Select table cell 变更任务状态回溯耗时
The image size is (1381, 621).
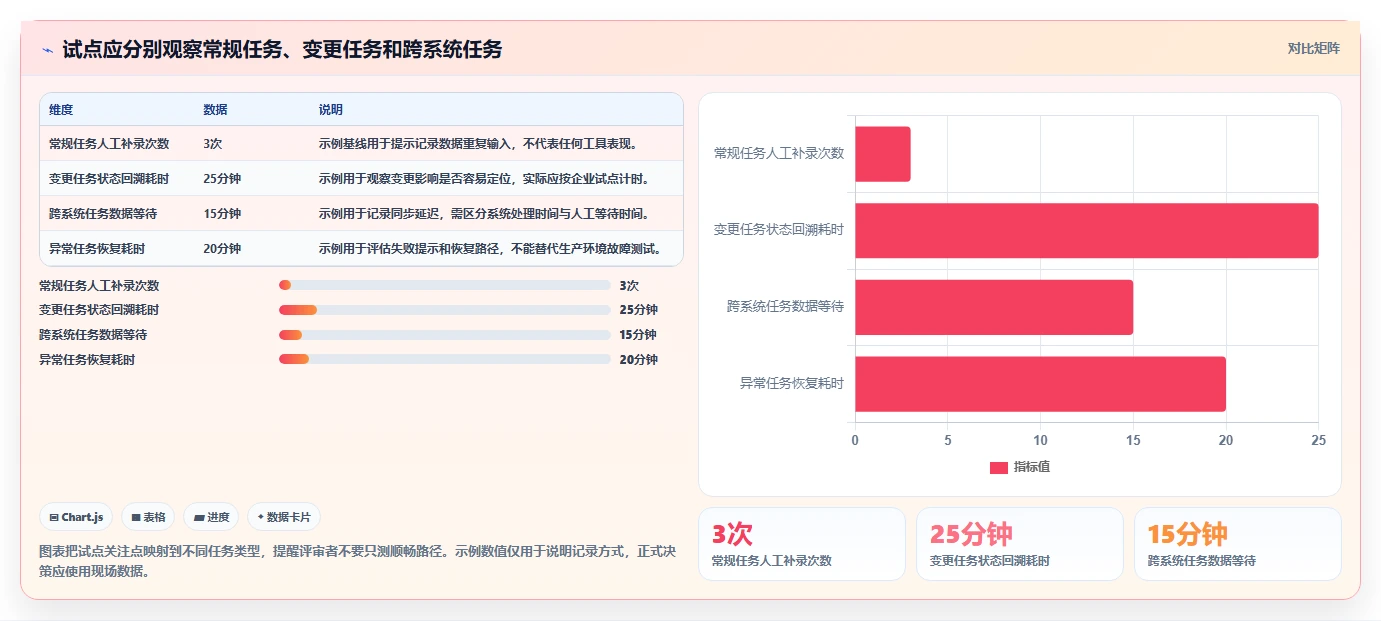(109, 179)
